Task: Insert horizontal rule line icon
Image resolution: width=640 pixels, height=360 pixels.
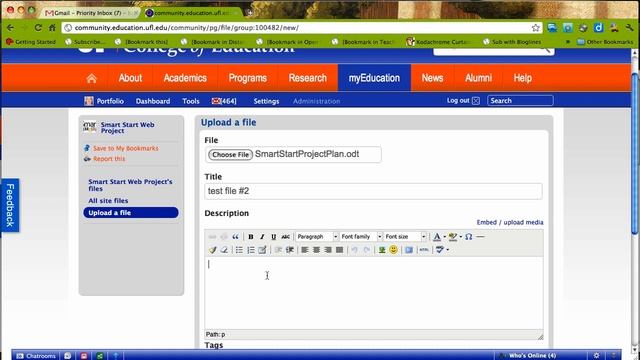Action: pos(480,237)
